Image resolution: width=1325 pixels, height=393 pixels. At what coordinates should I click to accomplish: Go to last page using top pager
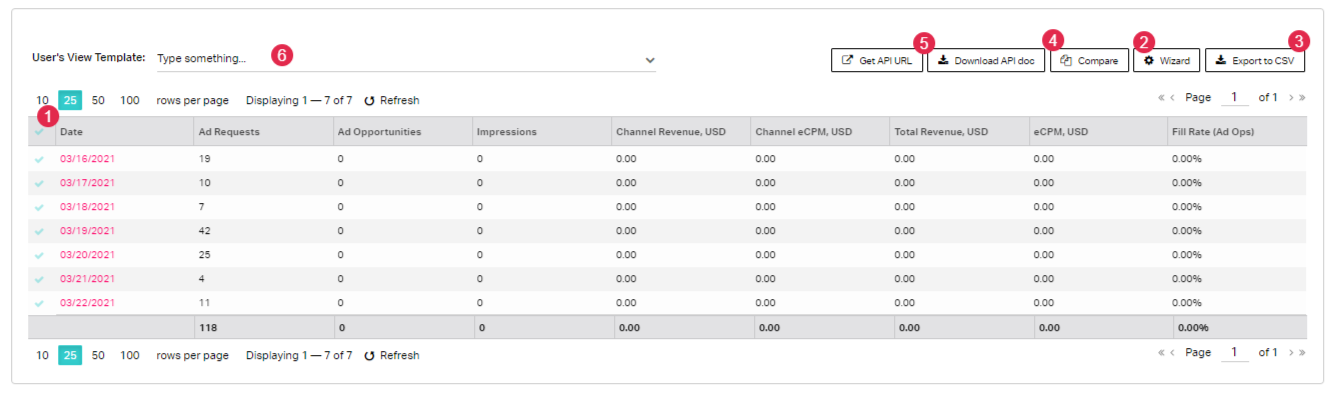pos(1302,98)
